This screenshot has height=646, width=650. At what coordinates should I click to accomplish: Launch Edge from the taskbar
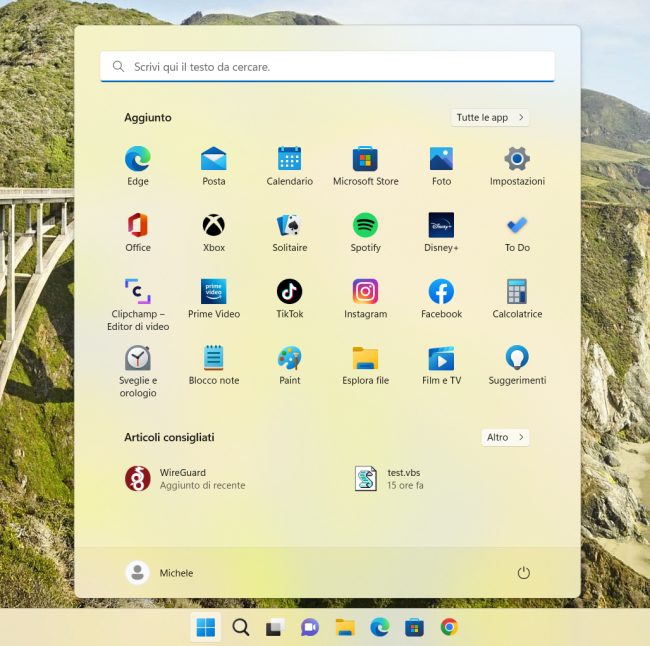pyautogui.click(x=380, y=627)
